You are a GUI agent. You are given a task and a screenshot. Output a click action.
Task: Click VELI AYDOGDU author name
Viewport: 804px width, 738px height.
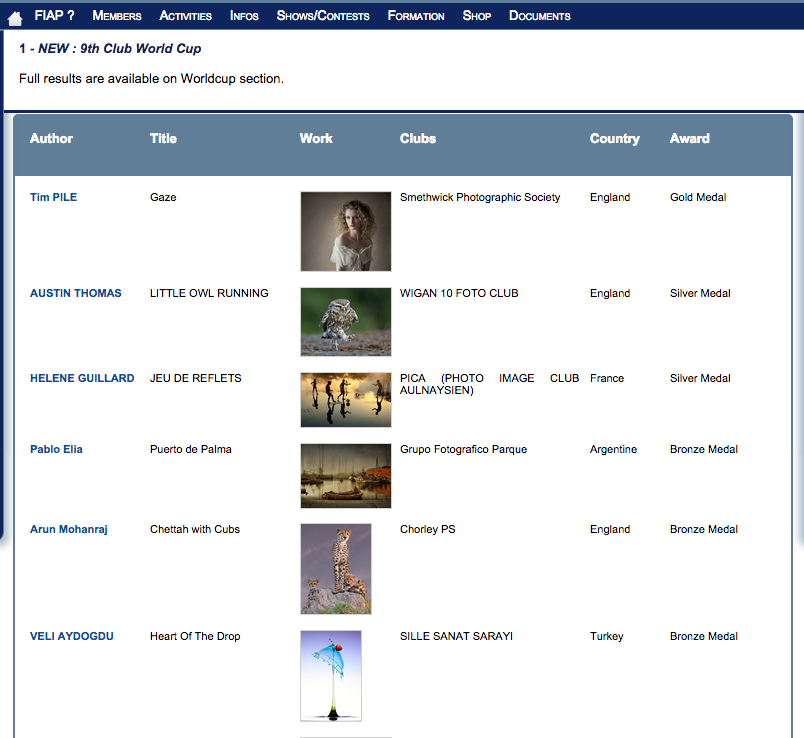coord(72,636)
